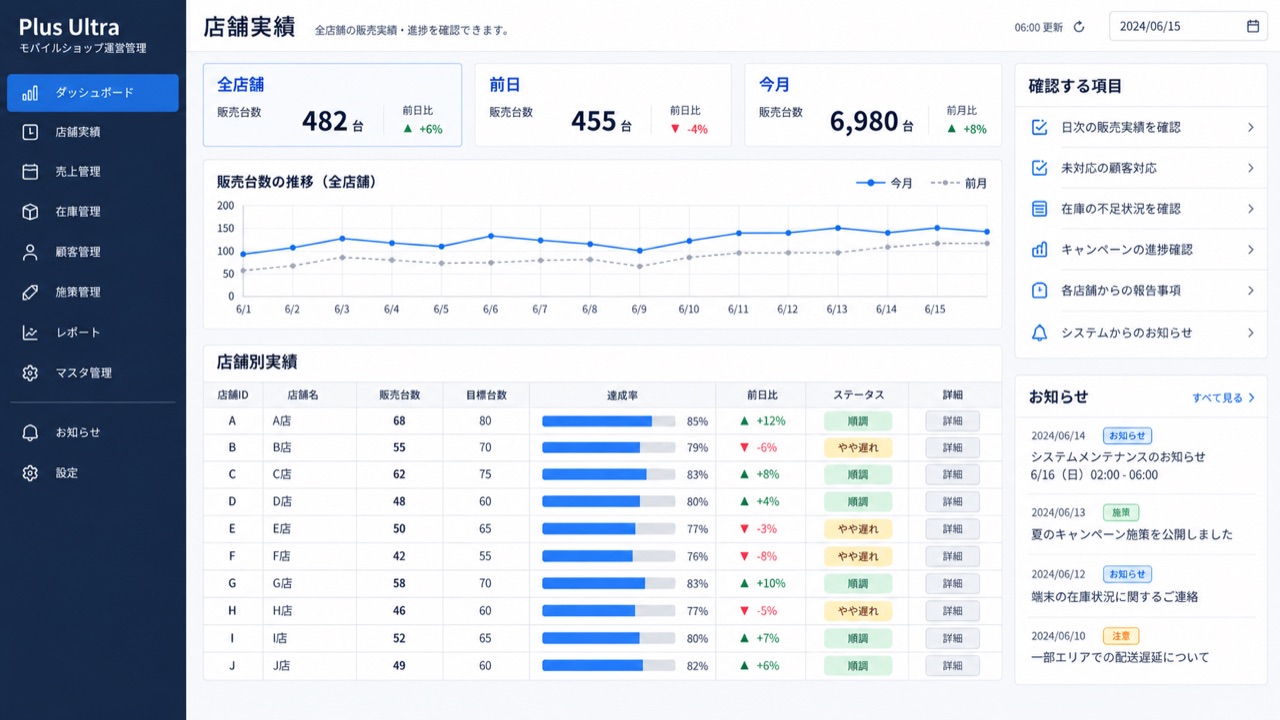Click the 売上管理 calendar icon

30,172
